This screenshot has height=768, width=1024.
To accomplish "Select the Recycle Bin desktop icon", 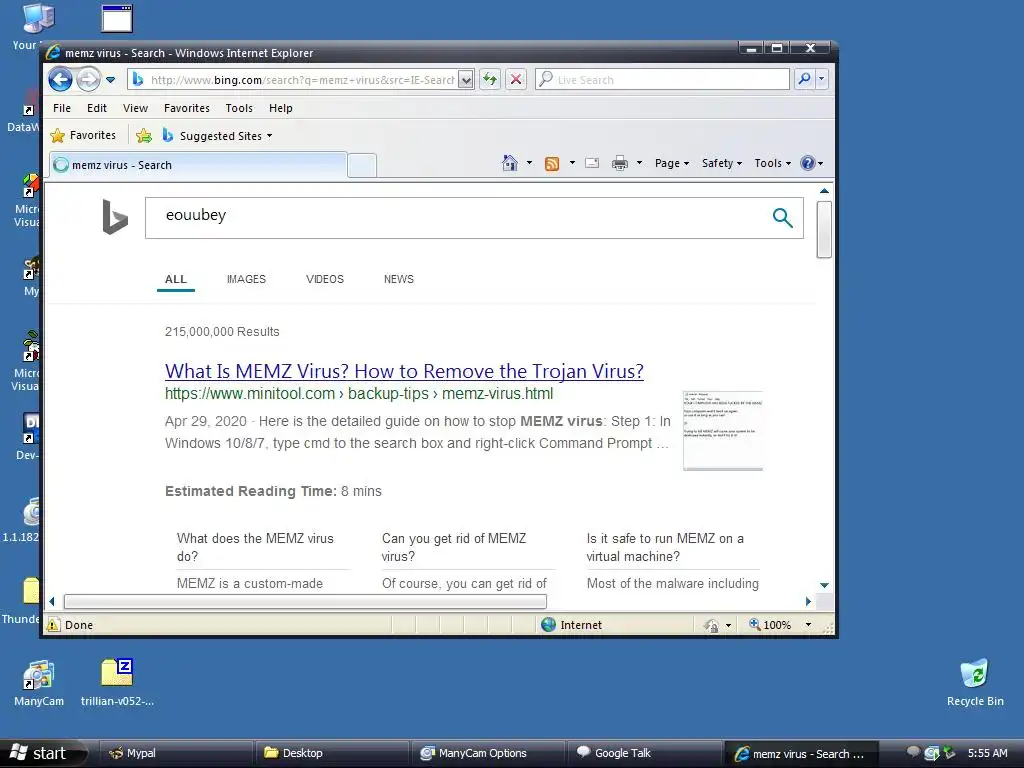I will click(975, 682).
